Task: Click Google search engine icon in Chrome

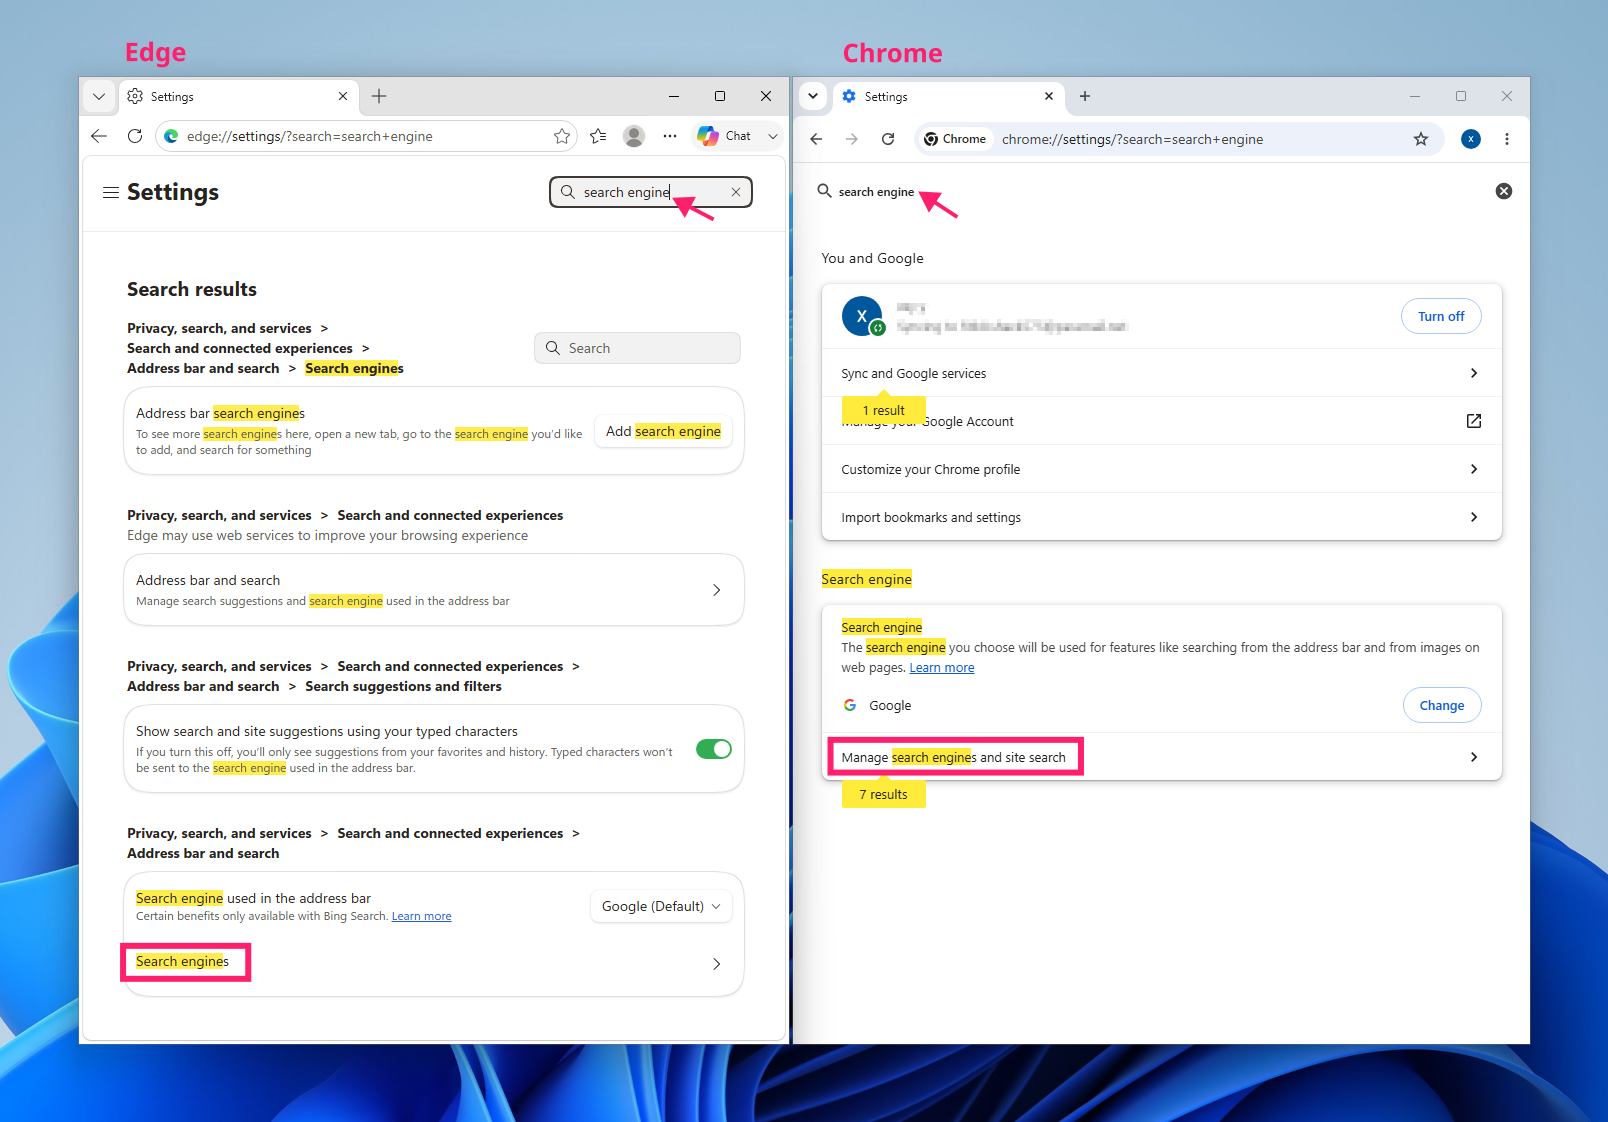Action: click(x=850, y=705)
